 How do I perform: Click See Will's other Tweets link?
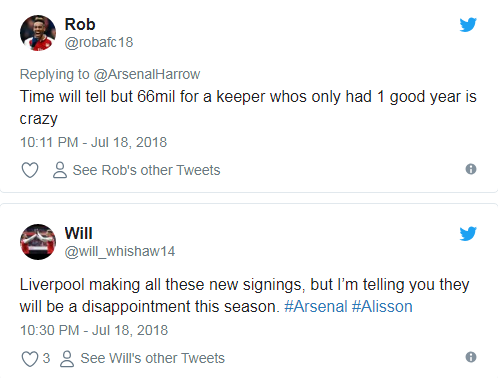coord(153,358)
